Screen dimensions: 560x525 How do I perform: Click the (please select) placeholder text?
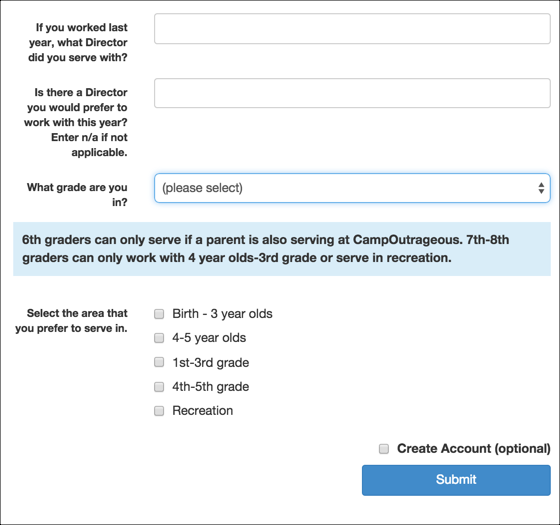tap(202, 188)
